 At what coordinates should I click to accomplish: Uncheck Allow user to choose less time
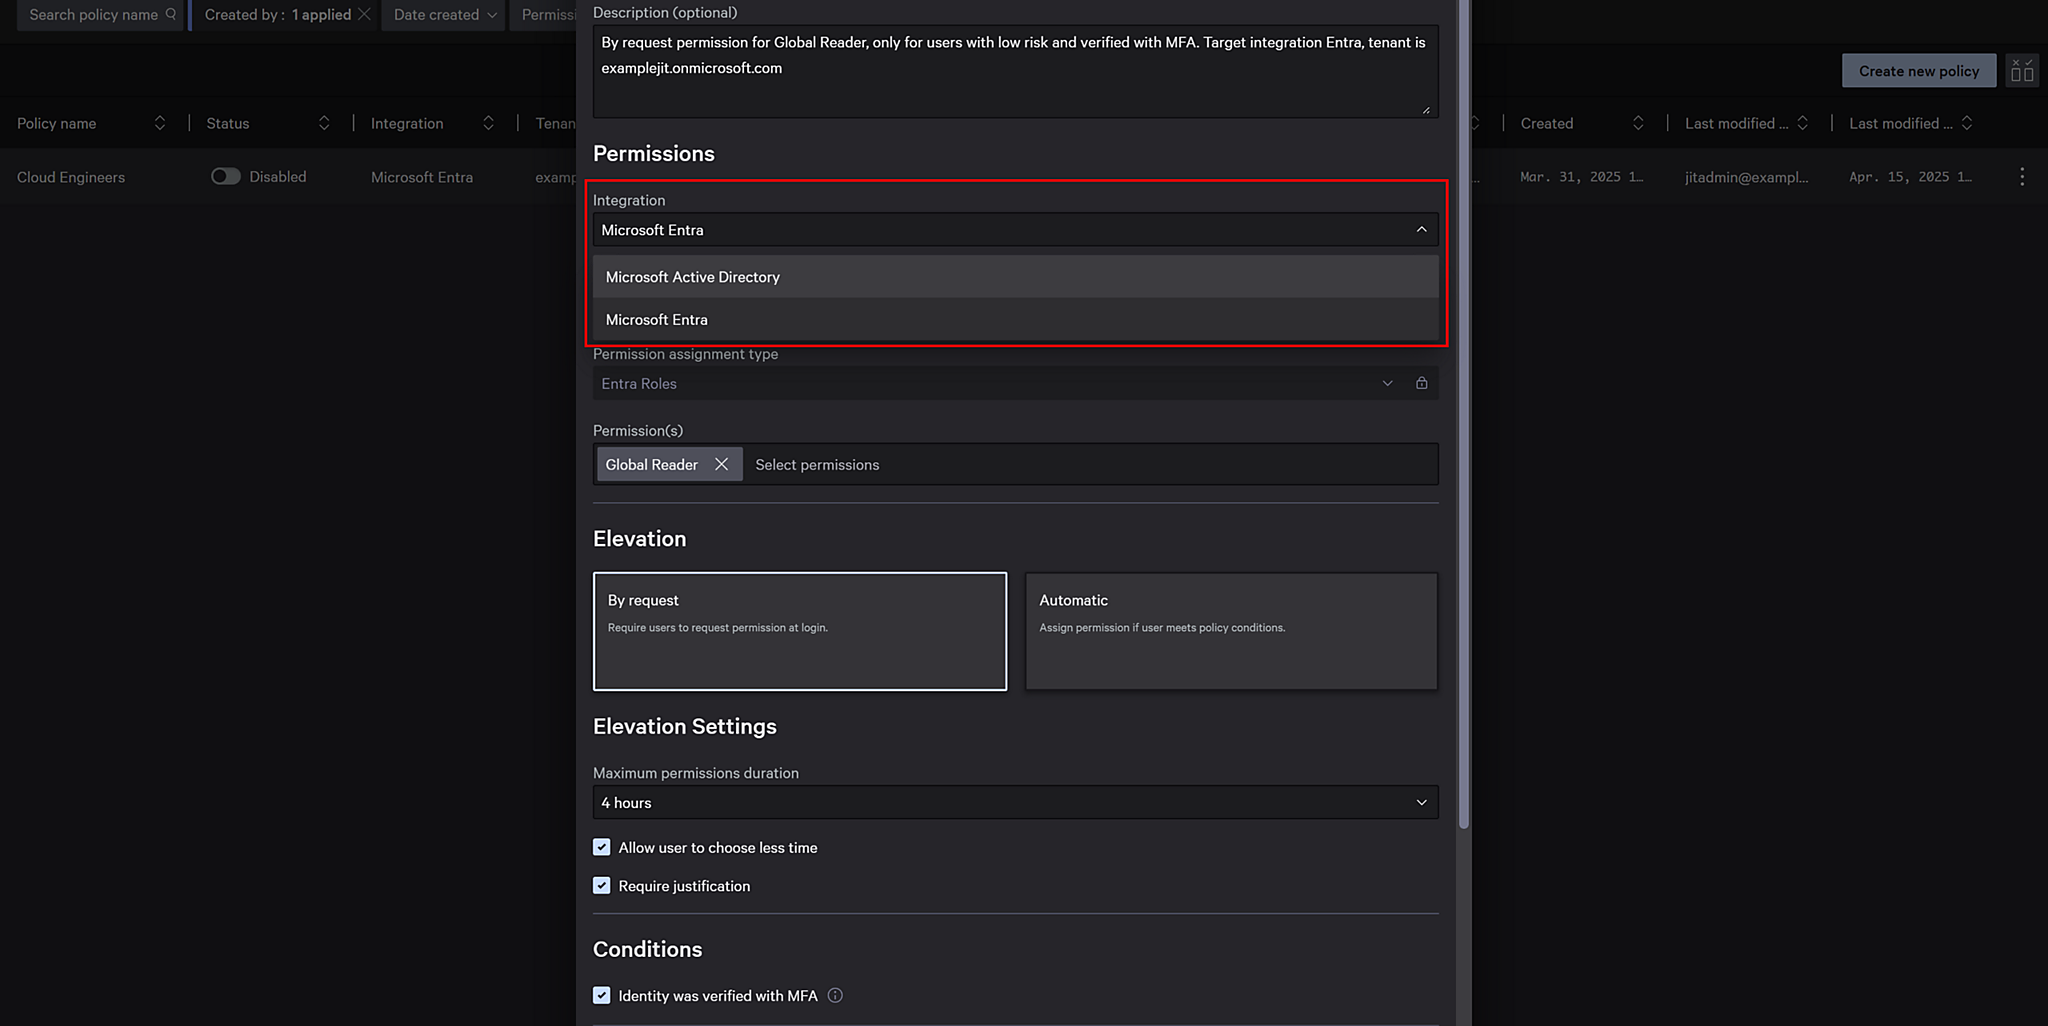601,846
